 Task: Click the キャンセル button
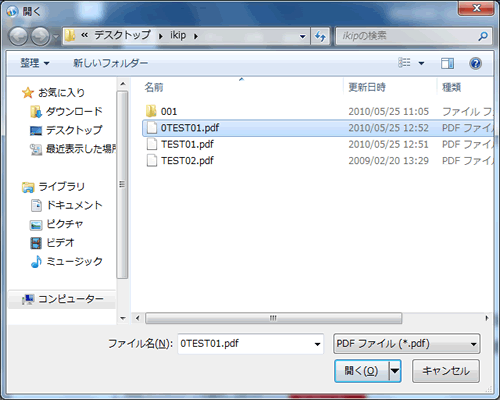446,371
